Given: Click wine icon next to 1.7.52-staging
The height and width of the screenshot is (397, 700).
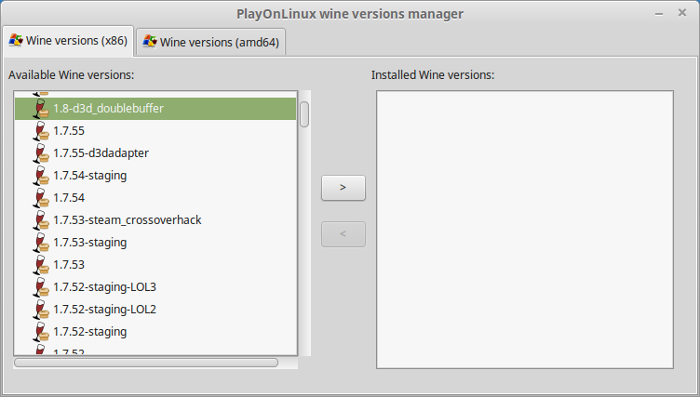Looking at the screenshot, I should pyautogui.click(x=41, y=332).
